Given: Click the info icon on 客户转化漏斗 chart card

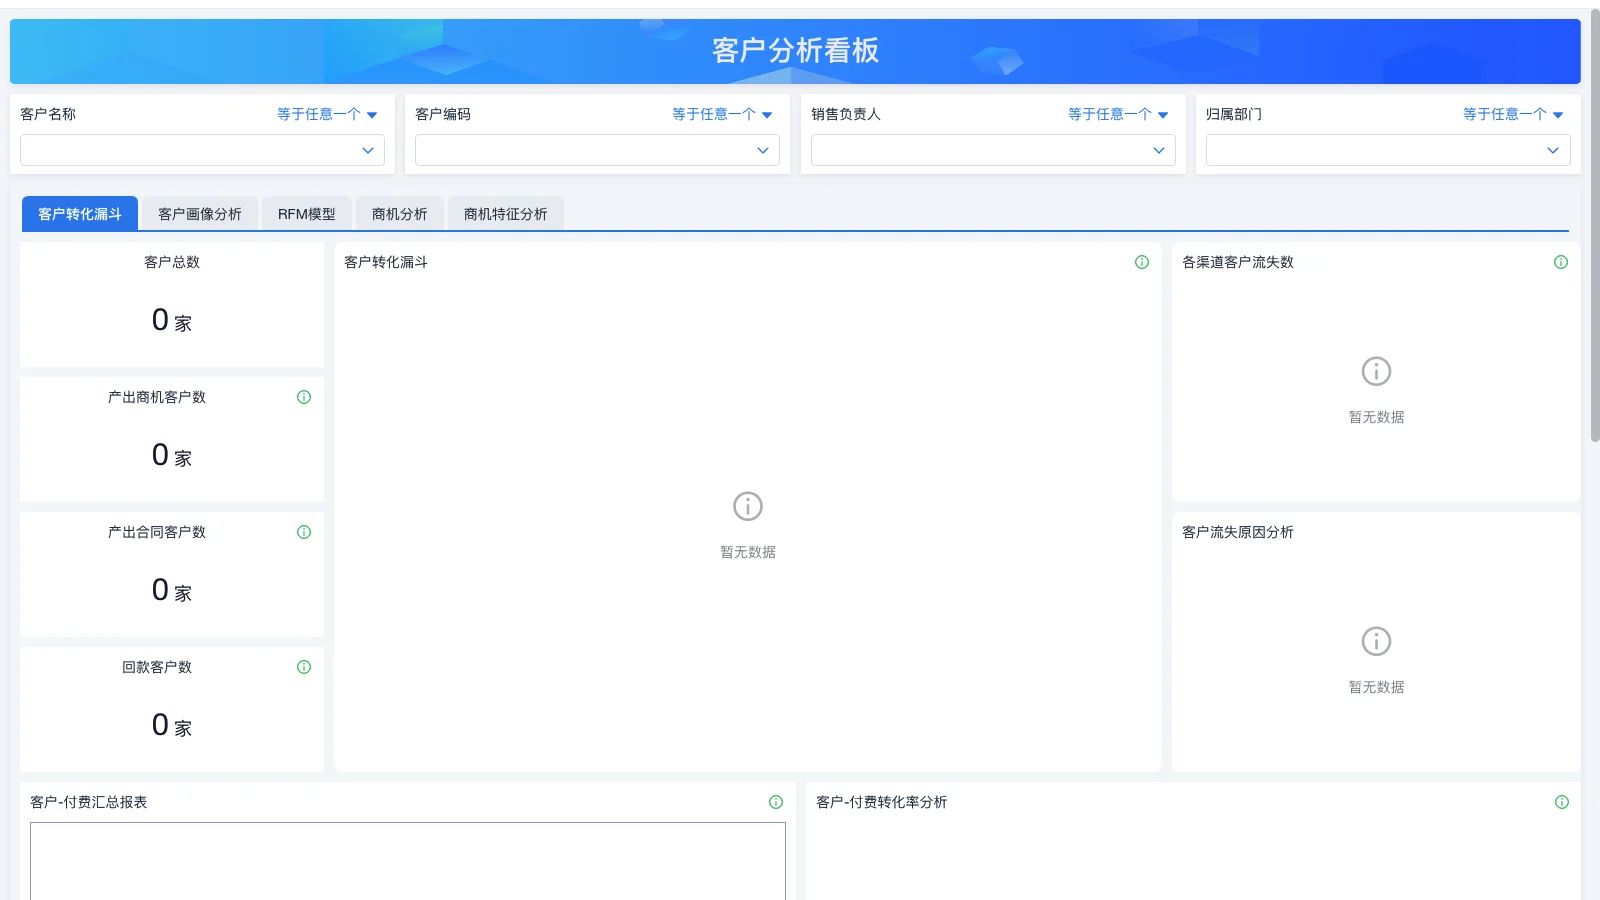Looking at the screenshot, I should 1142,262.
